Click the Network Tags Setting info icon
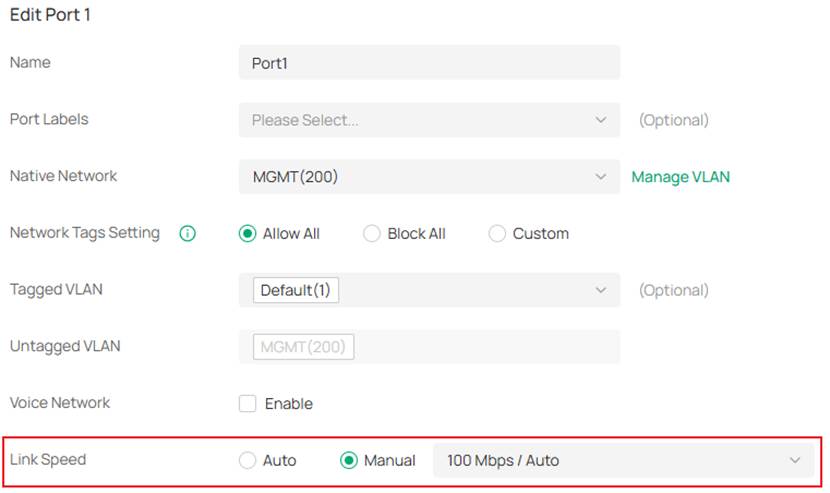The image size is (830, 493). point(187,233)
